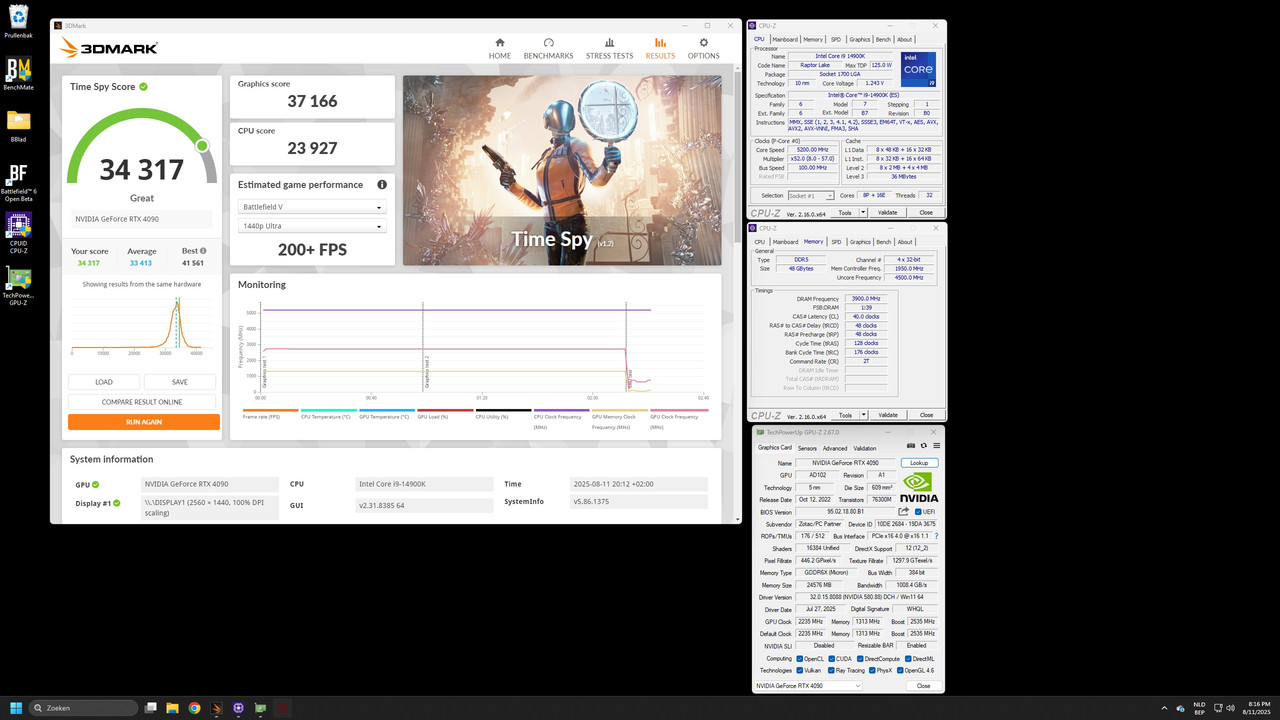Click the Time Spy artwork thumbnail

pos(562,170)
